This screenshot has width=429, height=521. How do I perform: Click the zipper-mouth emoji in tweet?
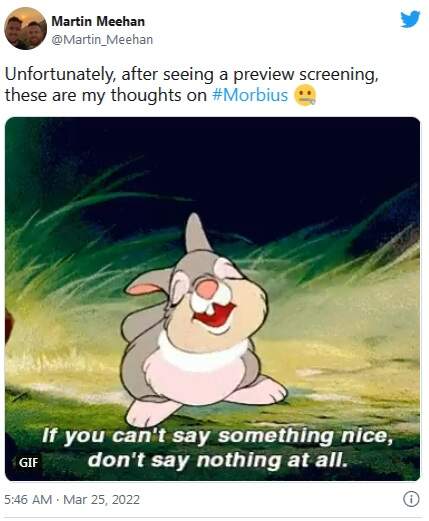(x=305, y=96)
